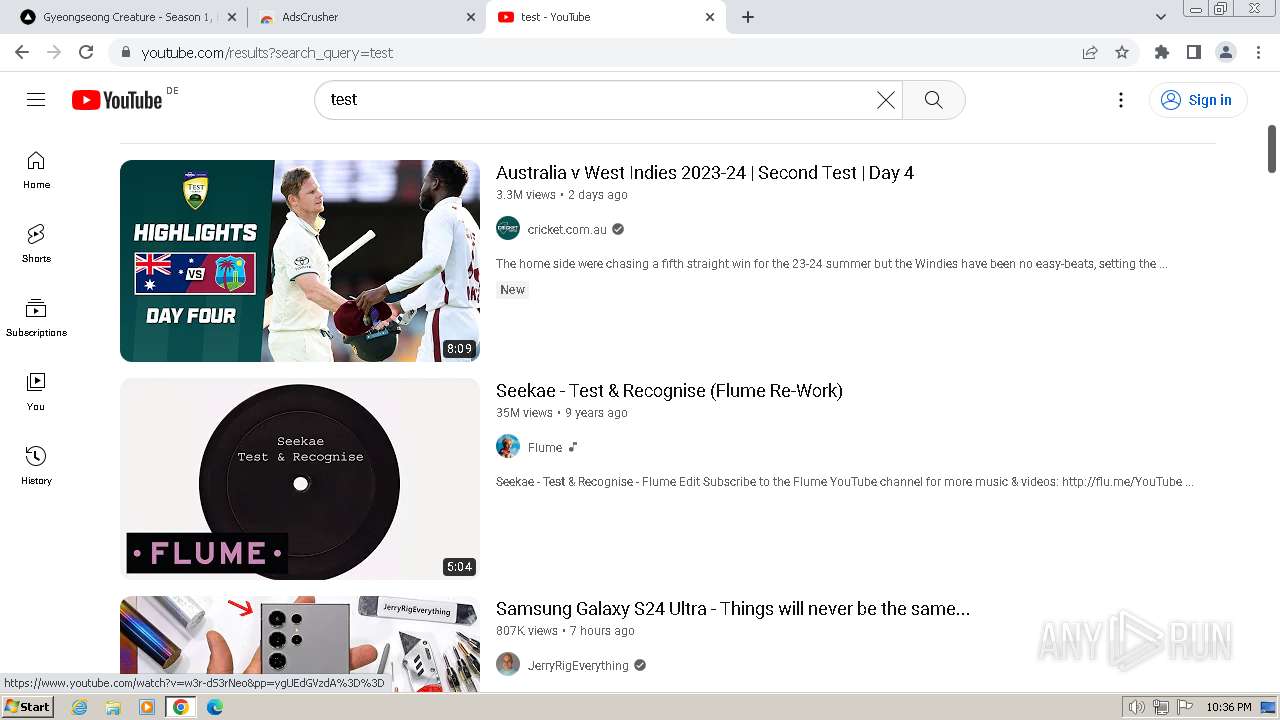The height and width of the screenshot is (720, 1280).
Task: Switch to the Gyeongseong Creature tab
Action: pyautogui.click(x=126, y=17)
